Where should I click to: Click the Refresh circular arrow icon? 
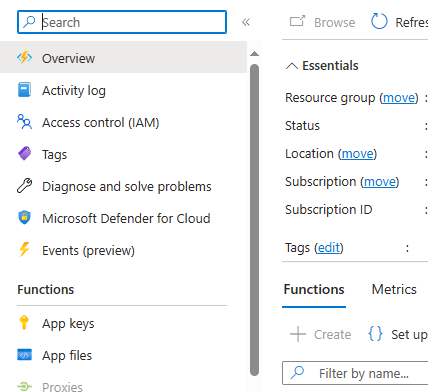click(x=379, y=22)
